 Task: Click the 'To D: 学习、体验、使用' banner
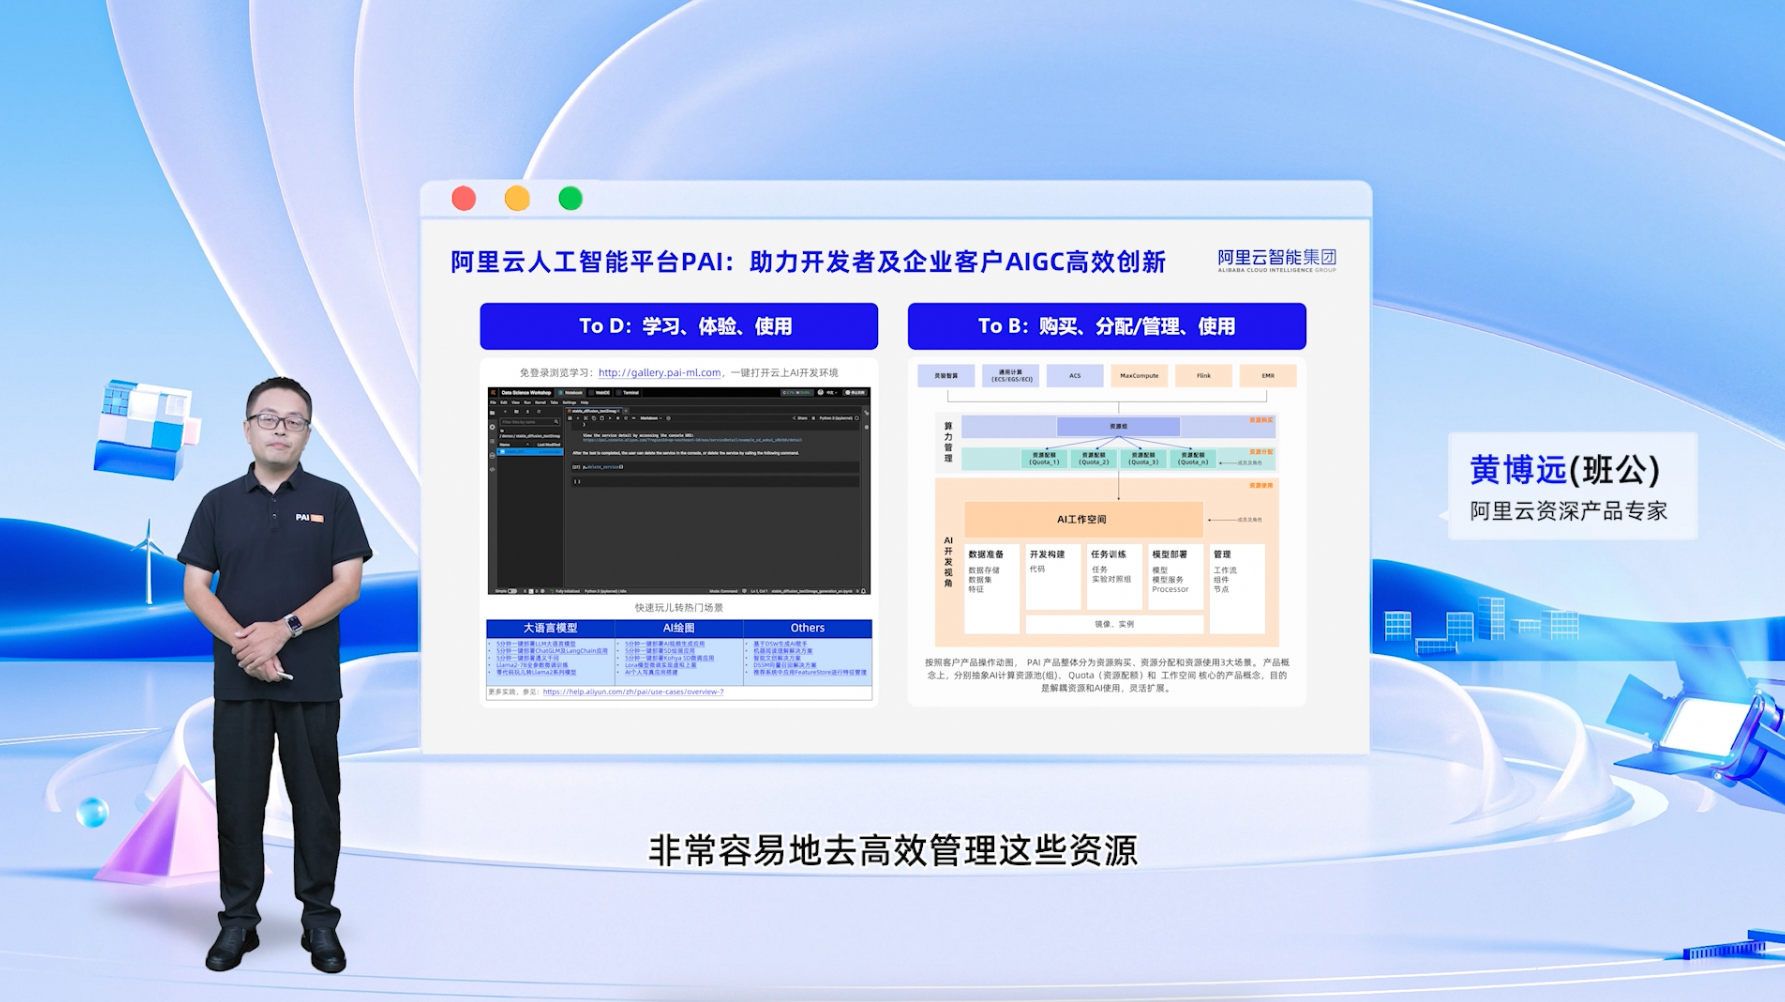[x=679, y=326]
